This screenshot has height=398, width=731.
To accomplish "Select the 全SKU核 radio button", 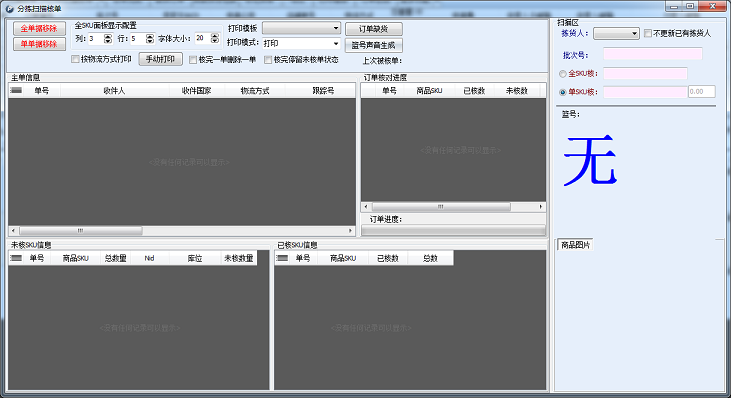I will click(563, 74).
